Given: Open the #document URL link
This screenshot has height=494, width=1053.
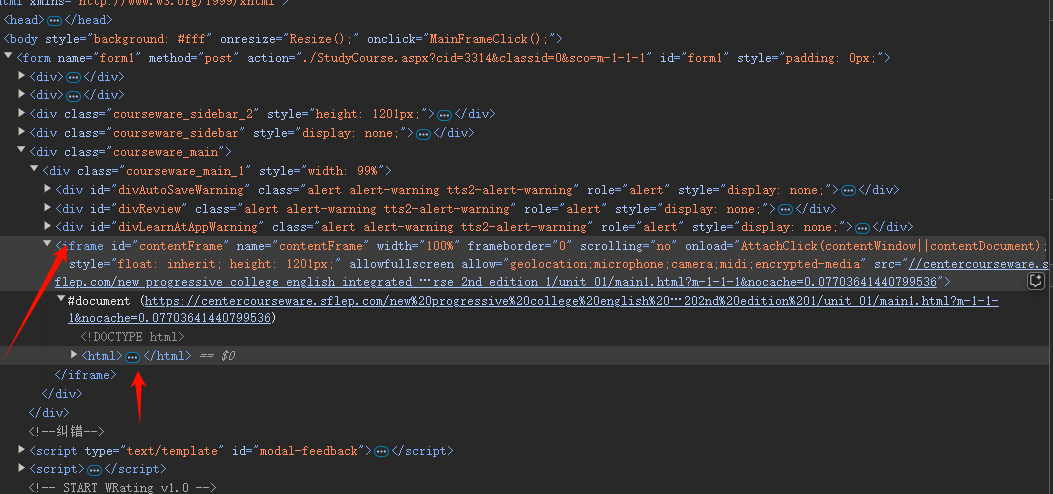Looking at the screenshot, I should (x=533, y=309).
